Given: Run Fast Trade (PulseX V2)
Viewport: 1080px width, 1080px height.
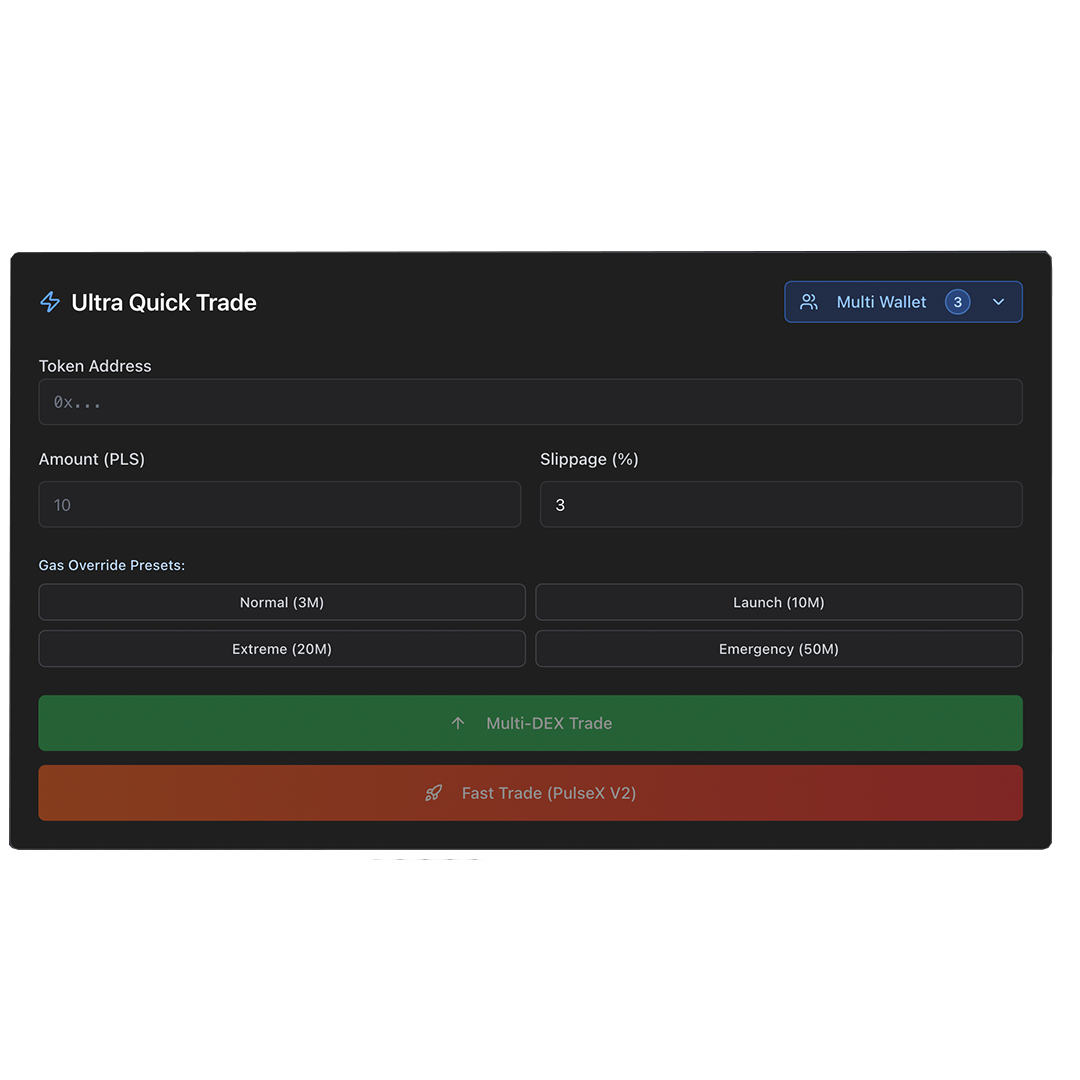Looking at the screenshot, I should tap(530, 793).
